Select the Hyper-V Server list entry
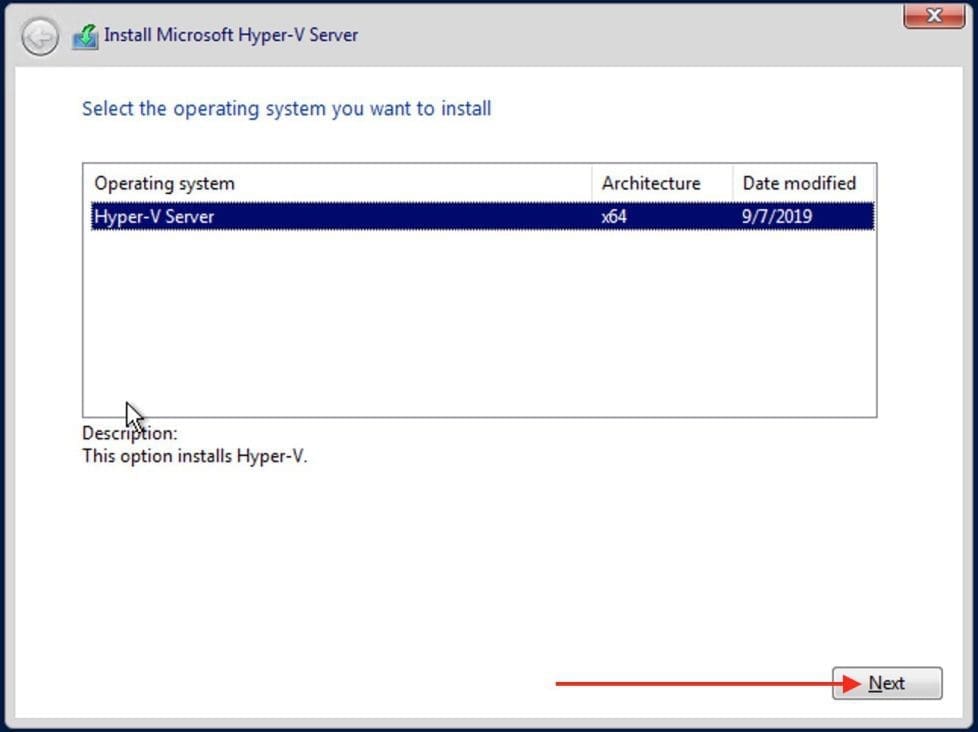978x732 pixels. pos(154,216)
